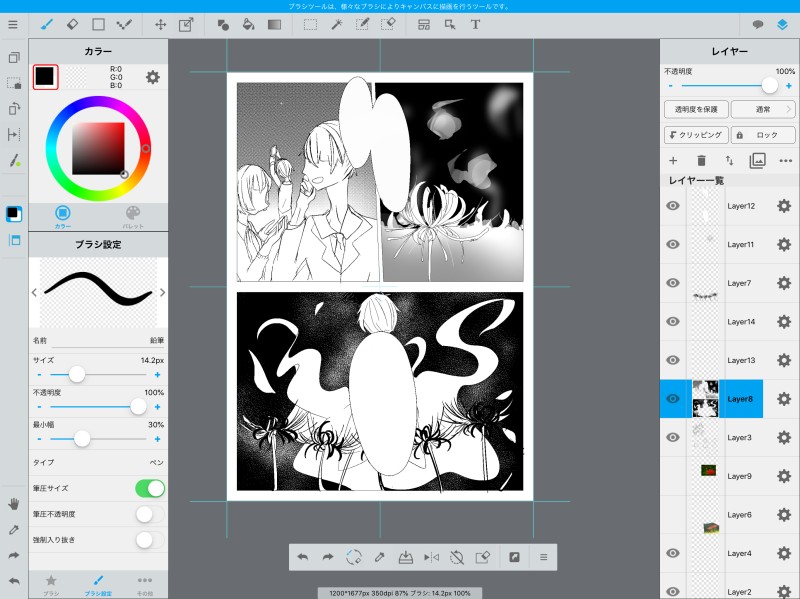Click the Undo arrow in bottom toolbar
The image size is (800, 599).
click(302, 557)
